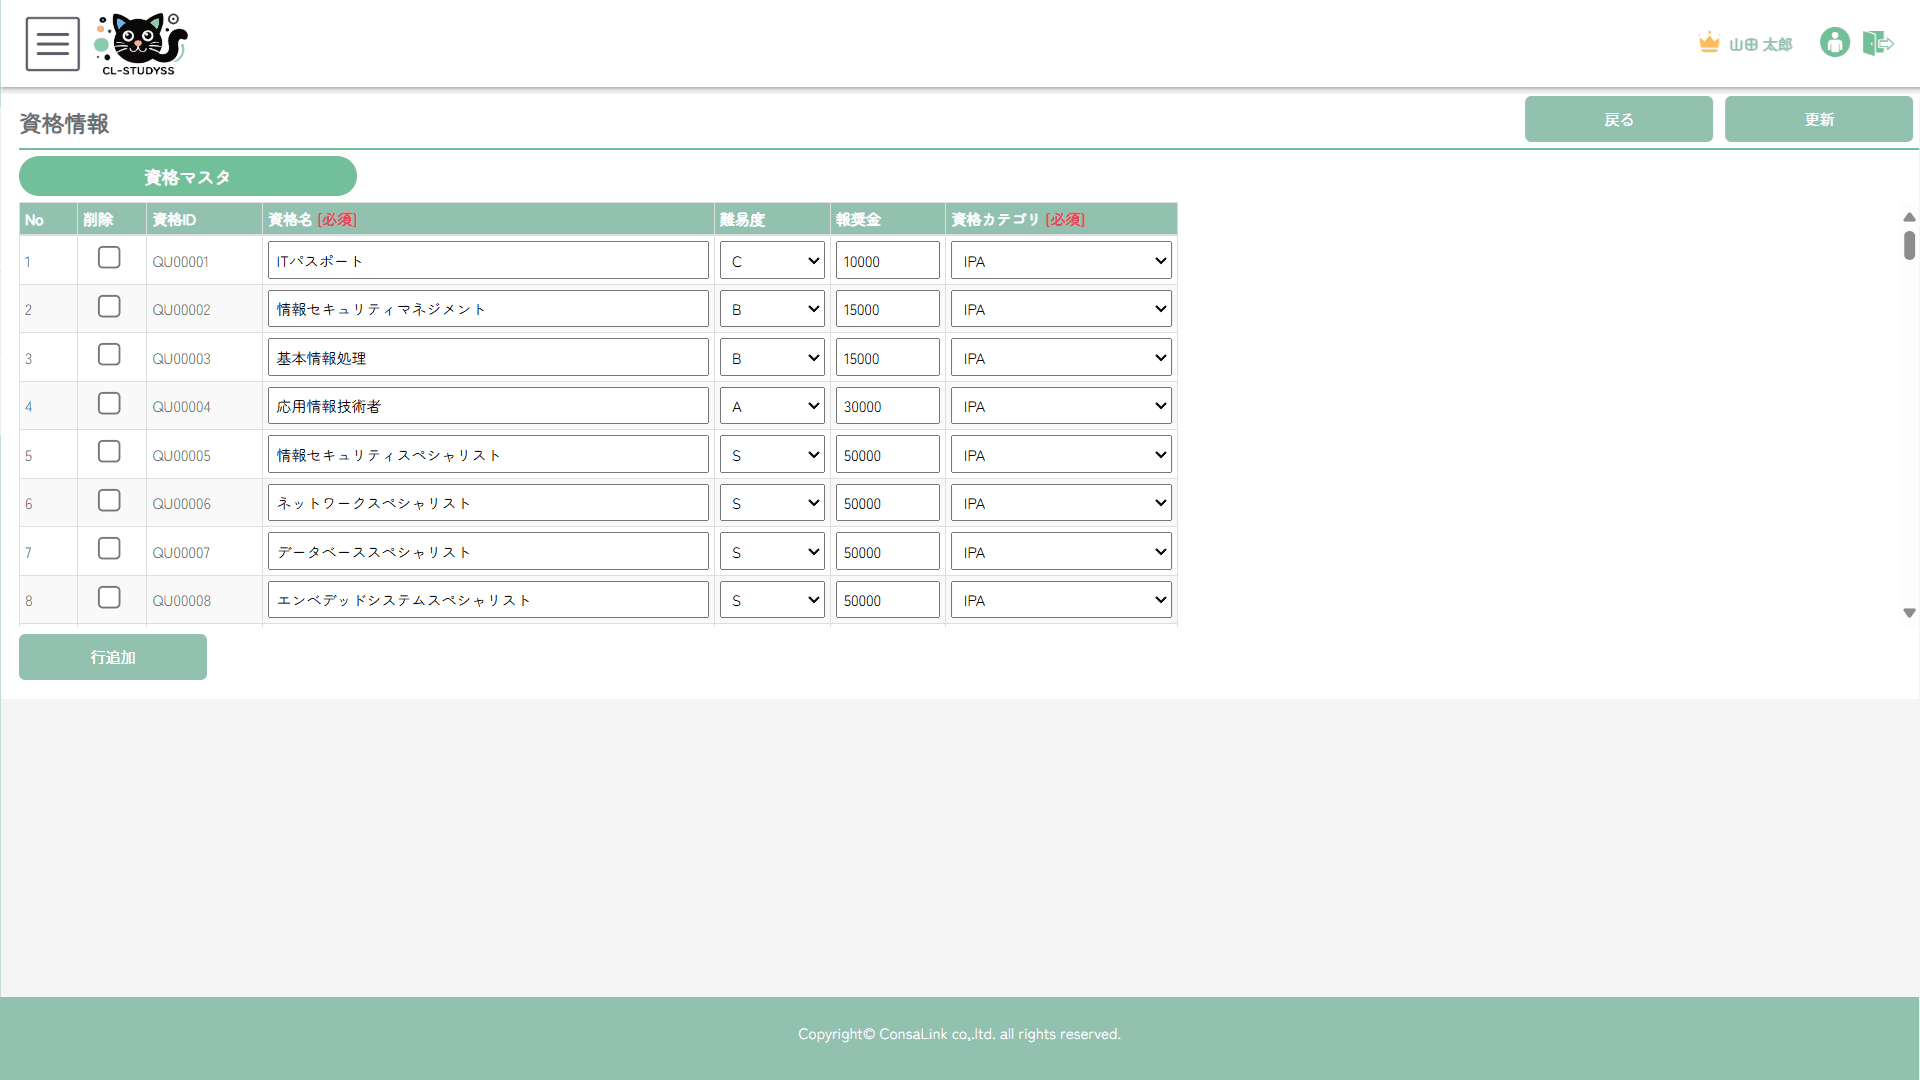Check delete box for QU00001 row

[x=109, y=258]
